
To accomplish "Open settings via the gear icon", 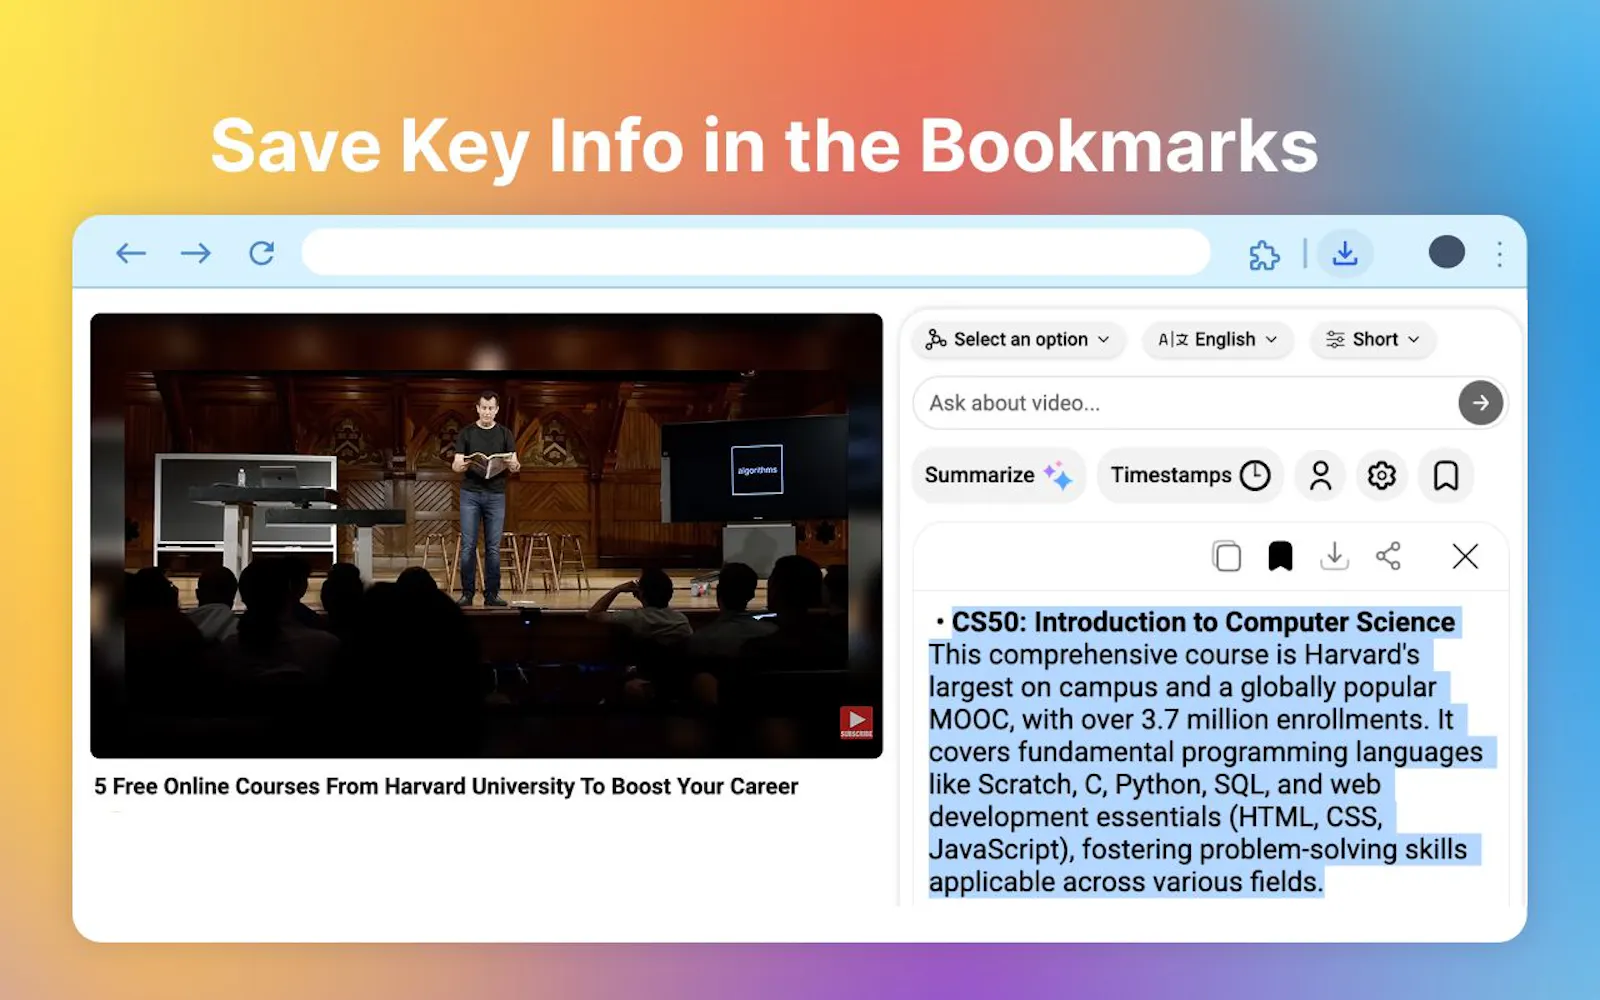I will (x=1382, y=475).
